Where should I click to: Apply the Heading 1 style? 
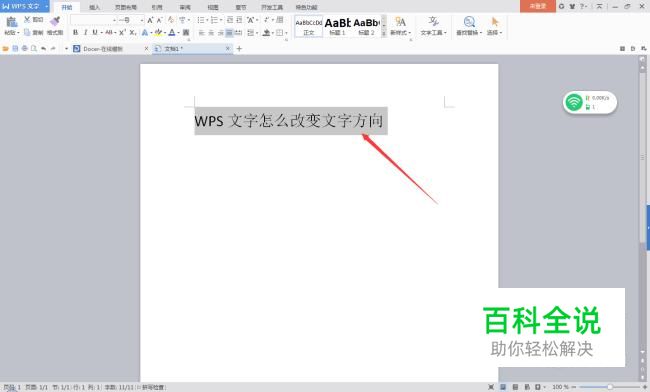(x=337, y=26)
